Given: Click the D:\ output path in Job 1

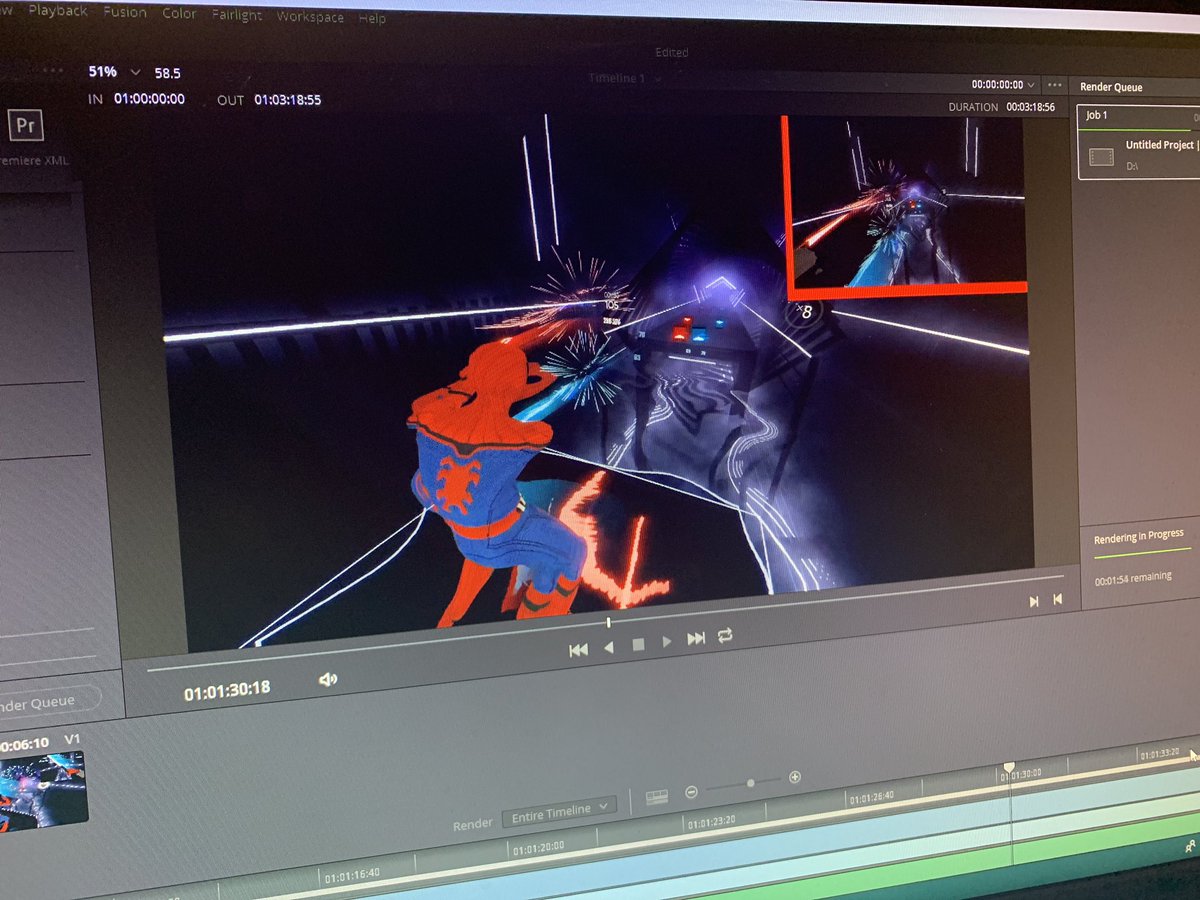Looking at the screenshot, I should click(1133, 166).
